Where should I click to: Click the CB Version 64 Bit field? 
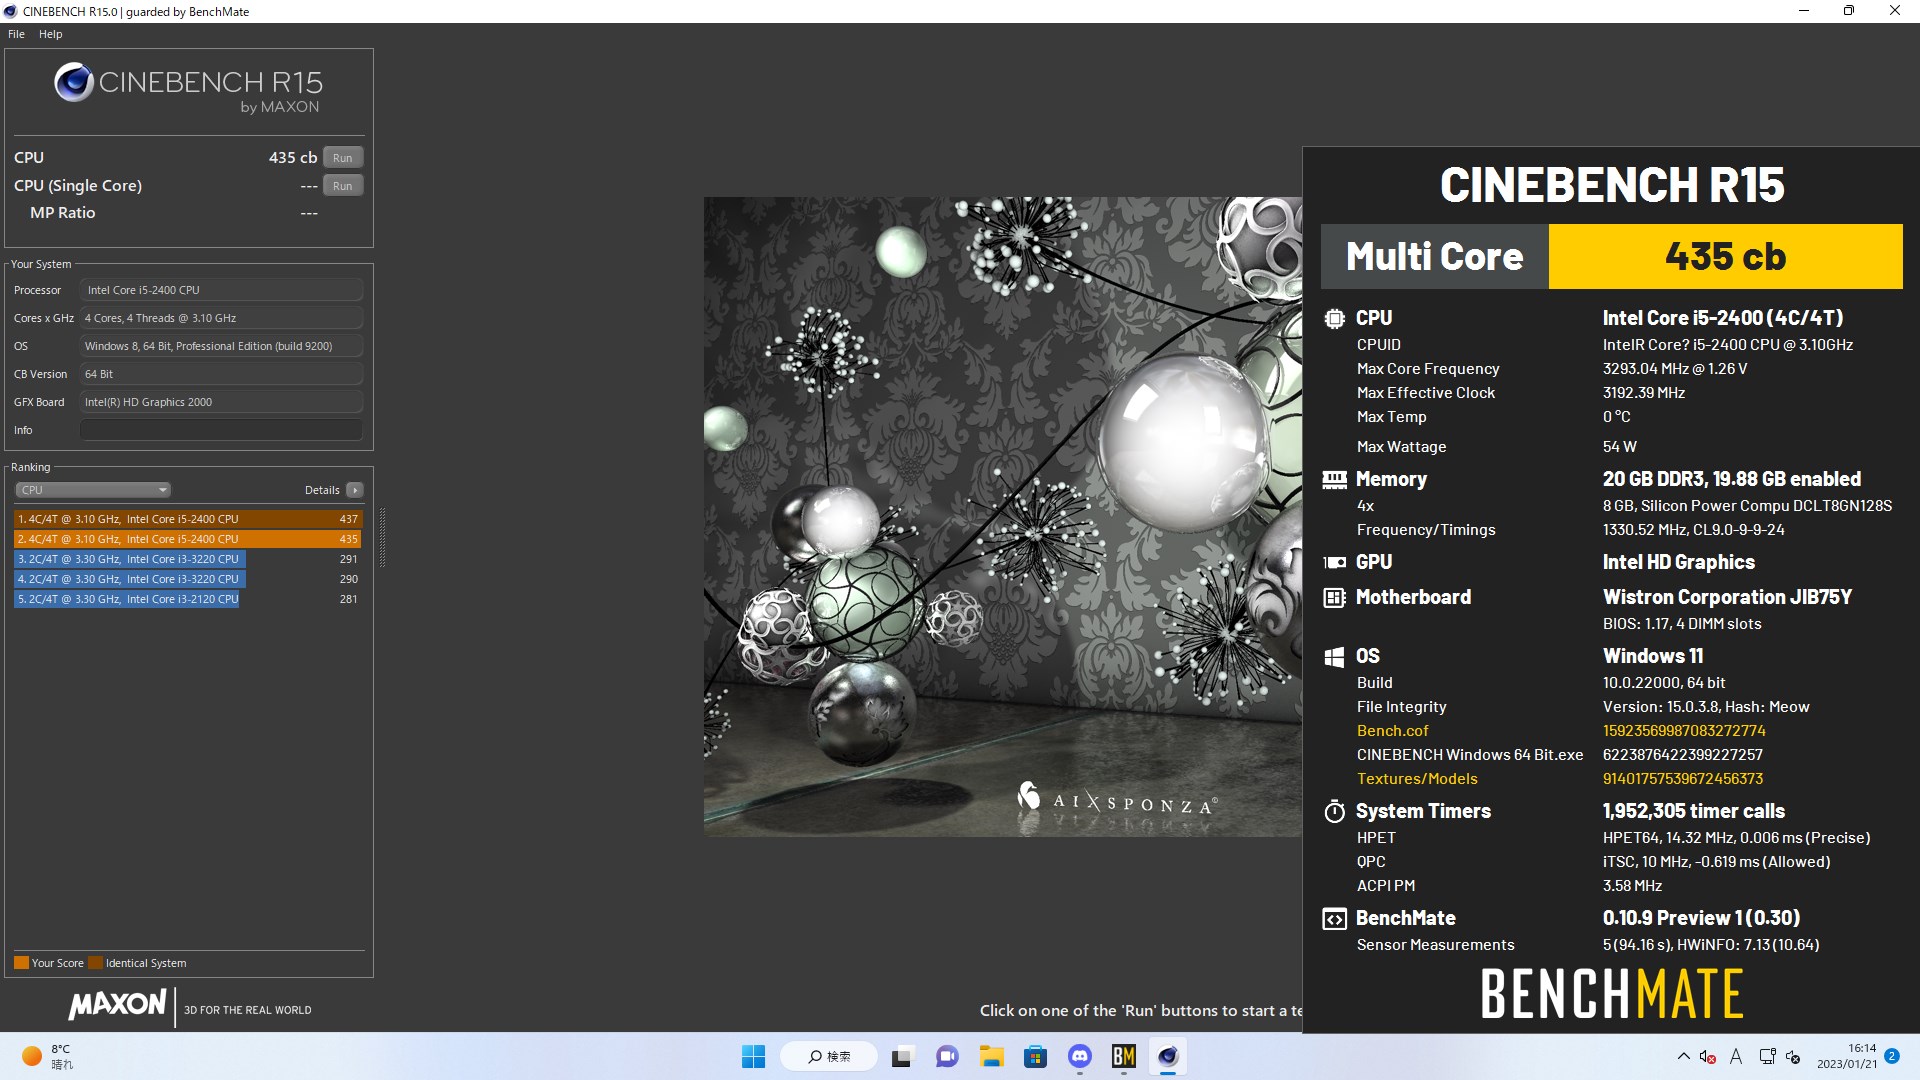(x=221, y=374)
